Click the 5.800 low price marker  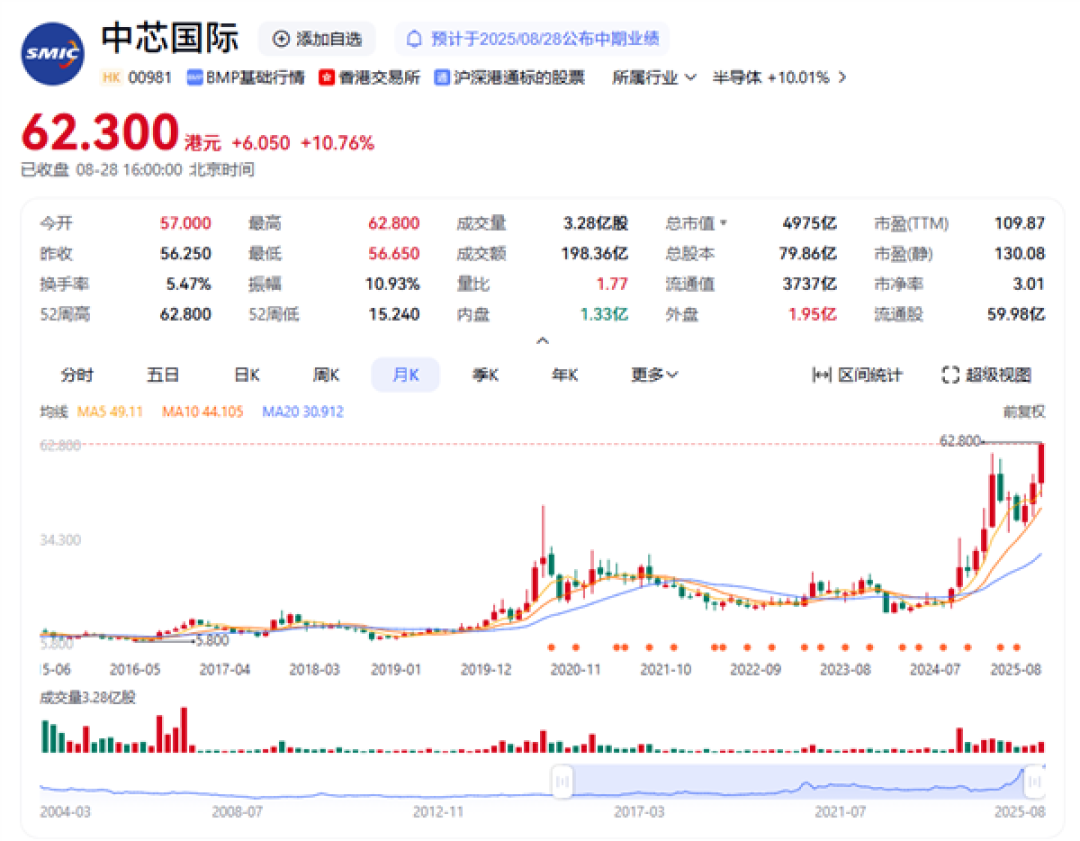(x=212, y=641)
